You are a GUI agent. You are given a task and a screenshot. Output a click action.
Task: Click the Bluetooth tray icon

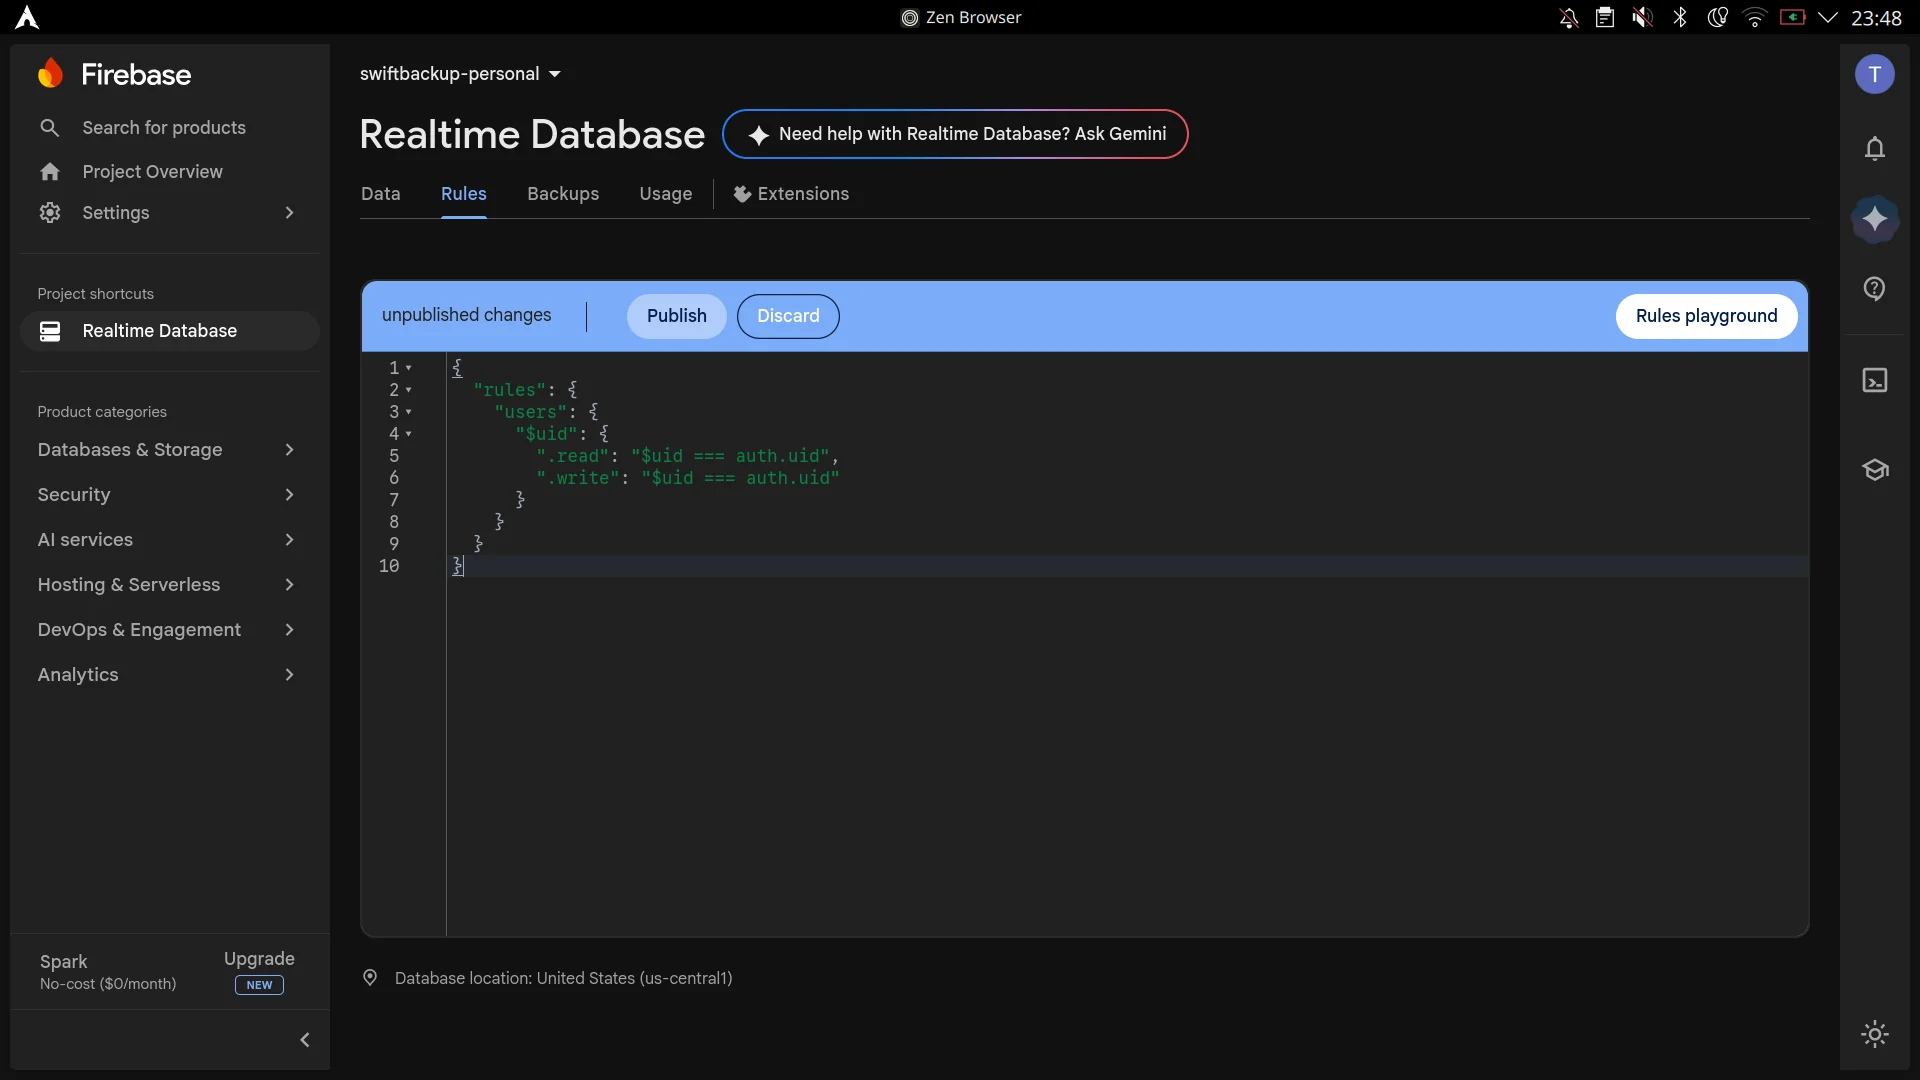click(1680, 18)
